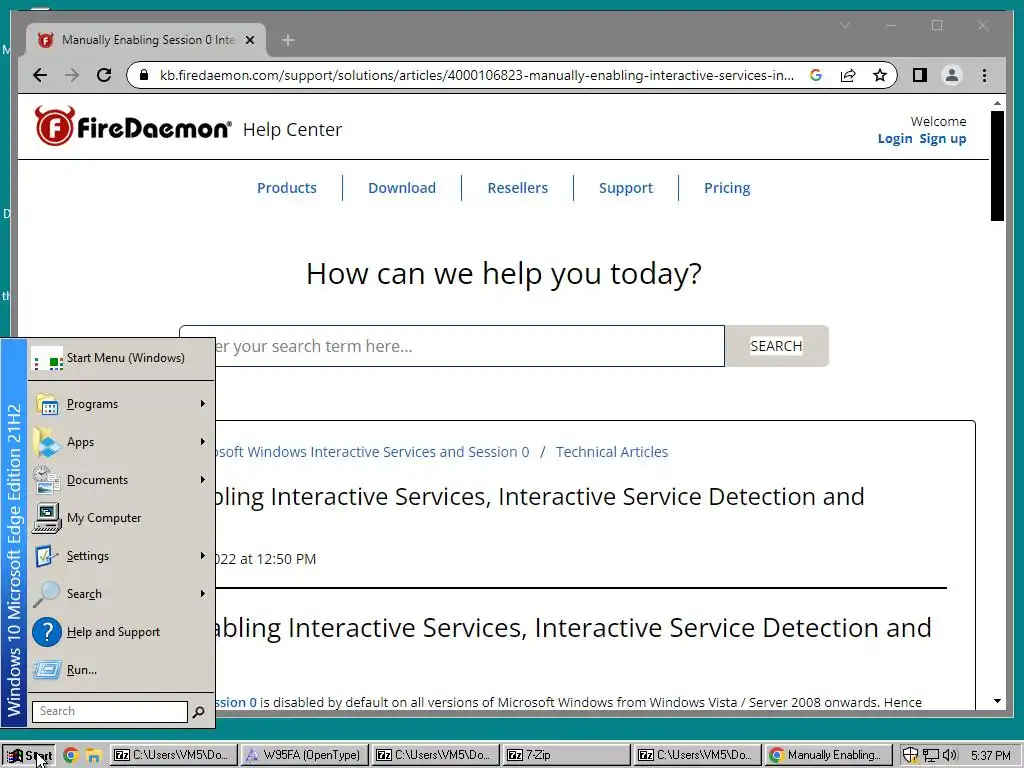Expand Search submenu arrow
Image resolution: width=1024 pixels, height=768 pixels.
(x=203, y=593)
